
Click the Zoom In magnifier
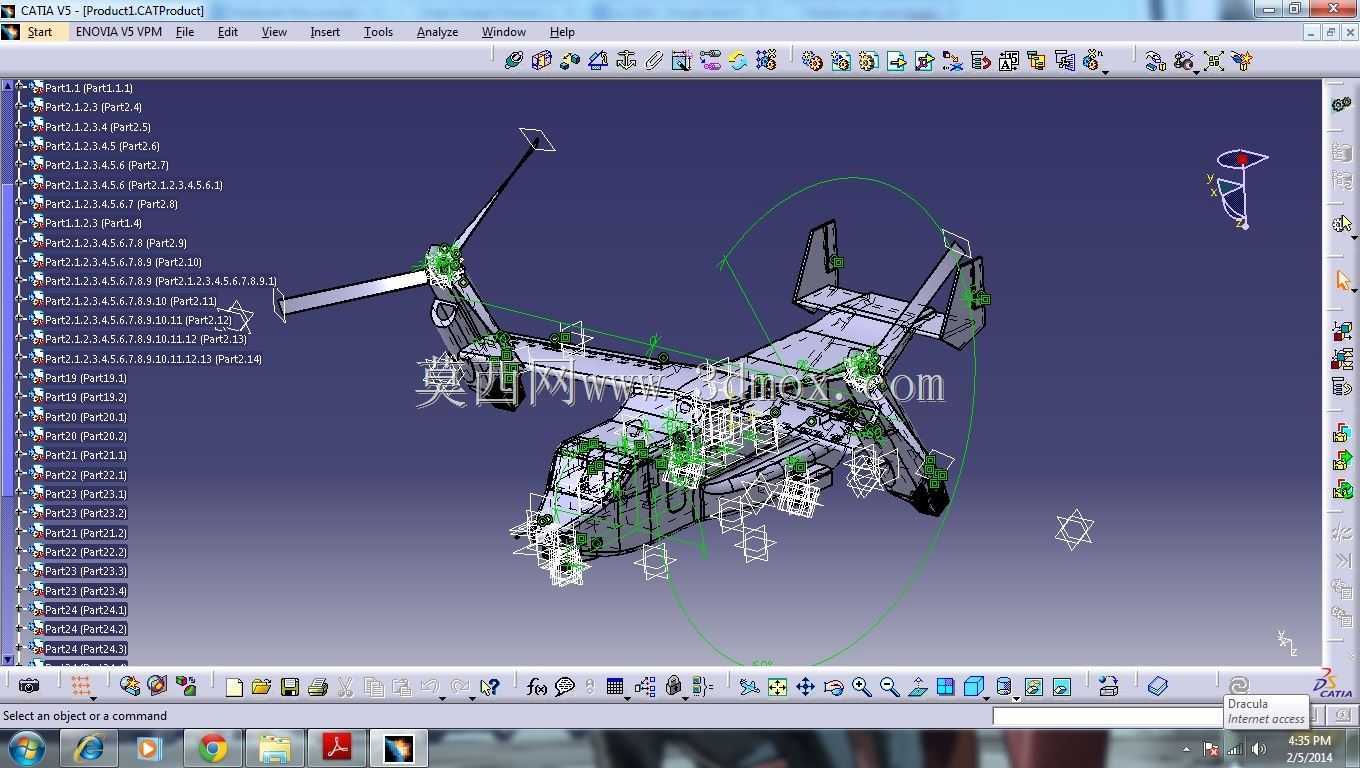861,687
